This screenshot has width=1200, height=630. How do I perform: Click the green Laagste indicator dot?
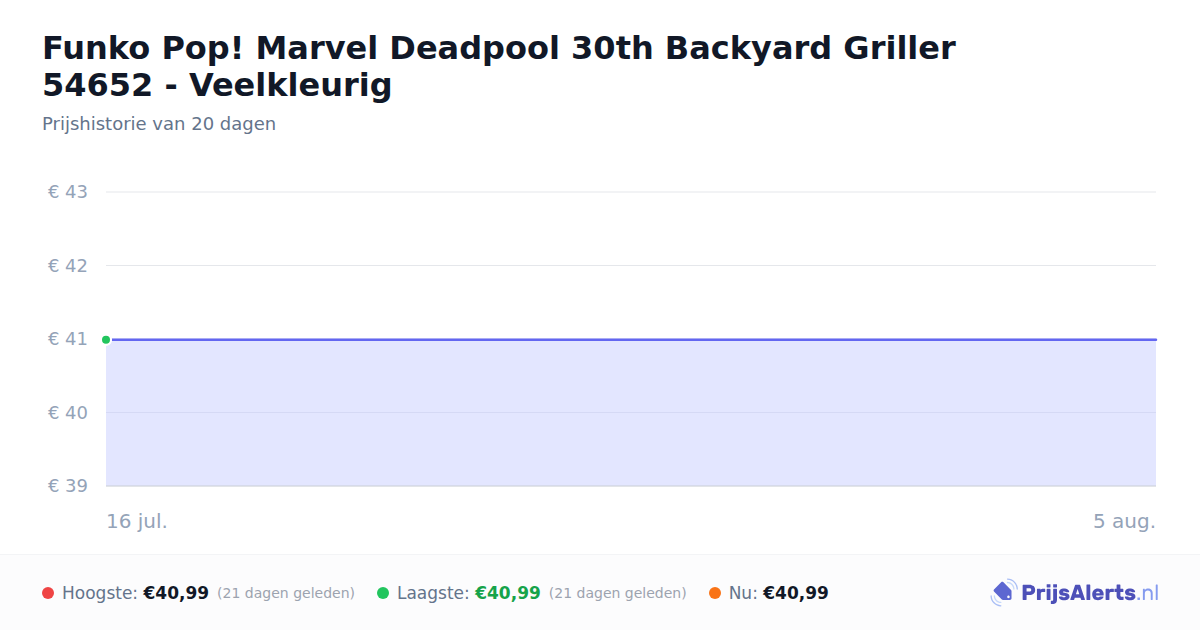(383, 593)
